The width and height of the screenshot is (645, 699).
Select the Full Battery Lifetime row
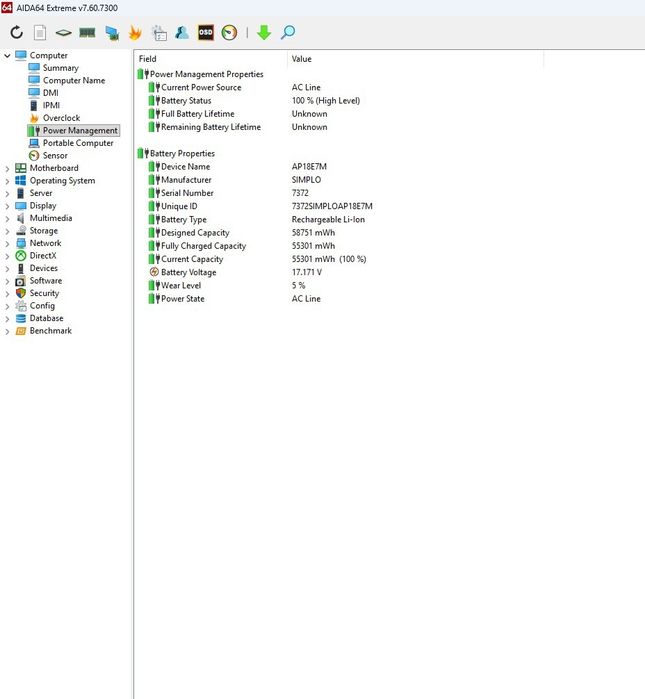tap(341, 114)
